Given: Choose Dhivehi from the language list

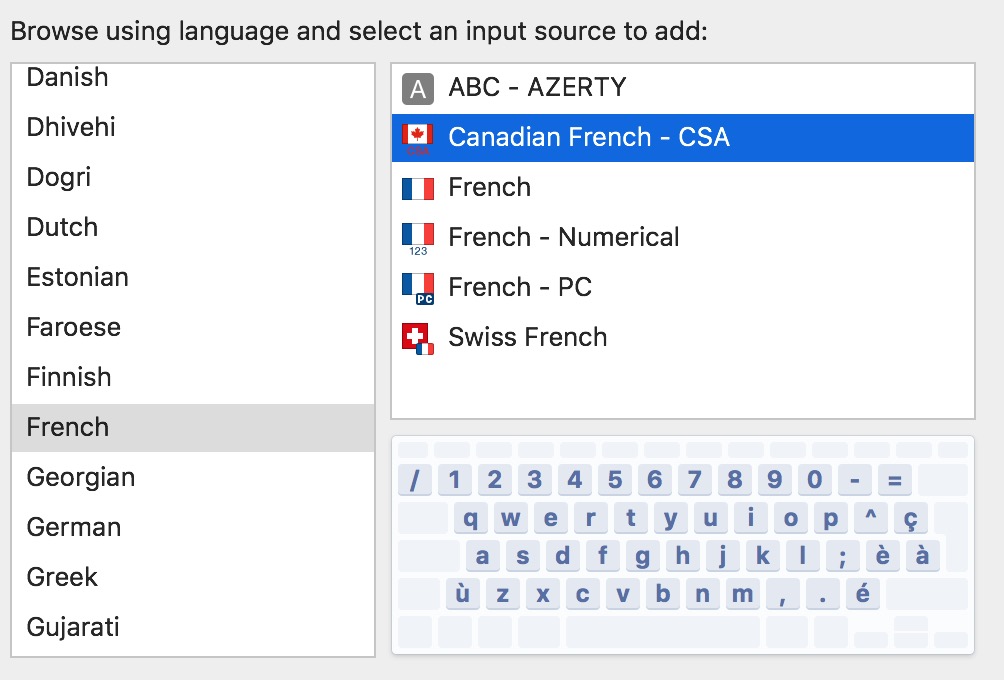Looking at the screenshot, I should pos(71,128).
